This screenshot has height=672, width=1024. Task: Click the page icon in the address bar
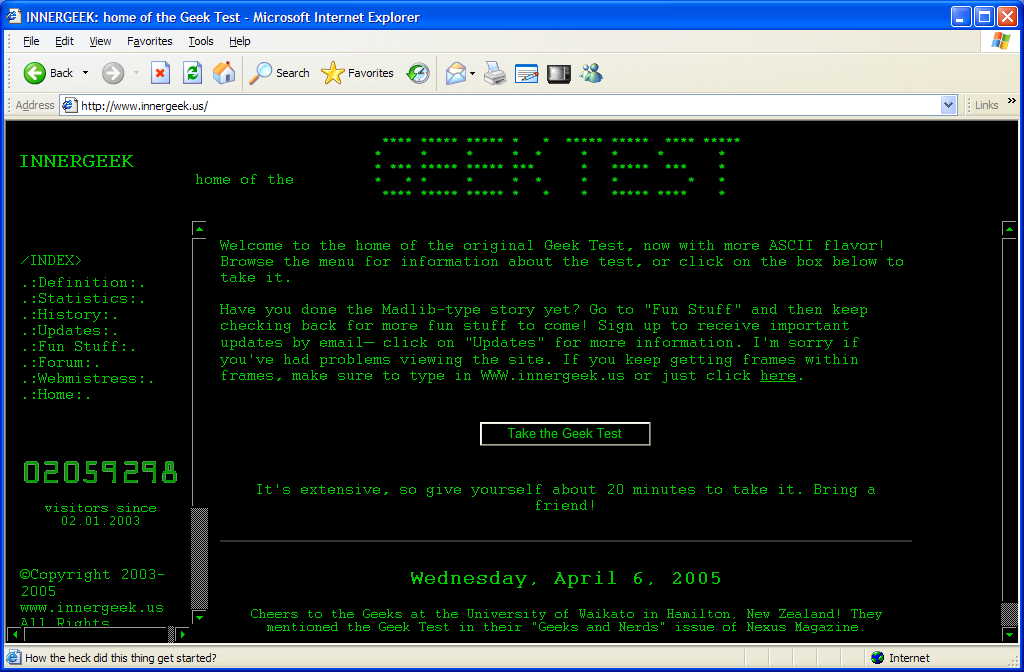pos(69,105)
